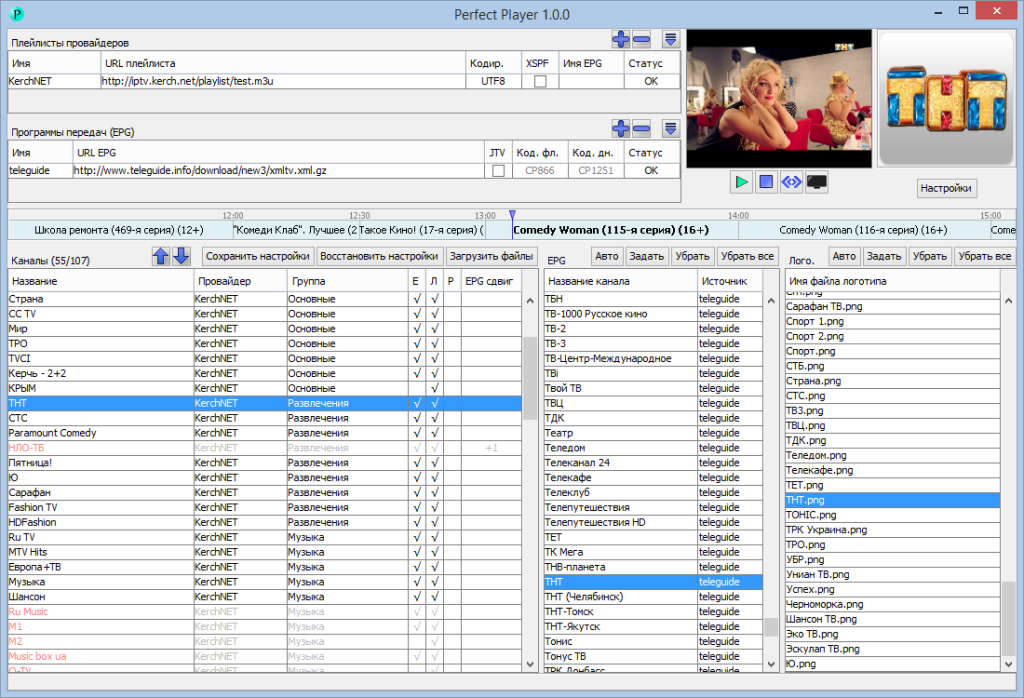Add a new EPG source with the plus icon

[621, 128]
